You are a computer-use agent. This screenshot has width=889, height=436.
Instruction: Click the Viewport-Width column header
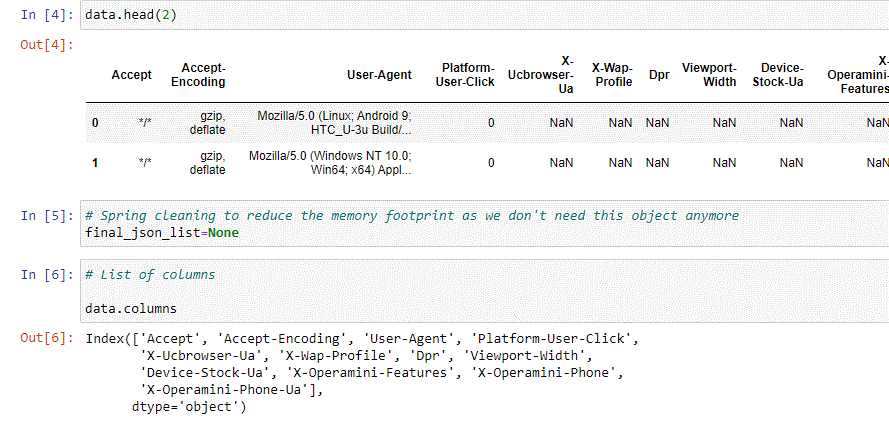tap(709, 75)
